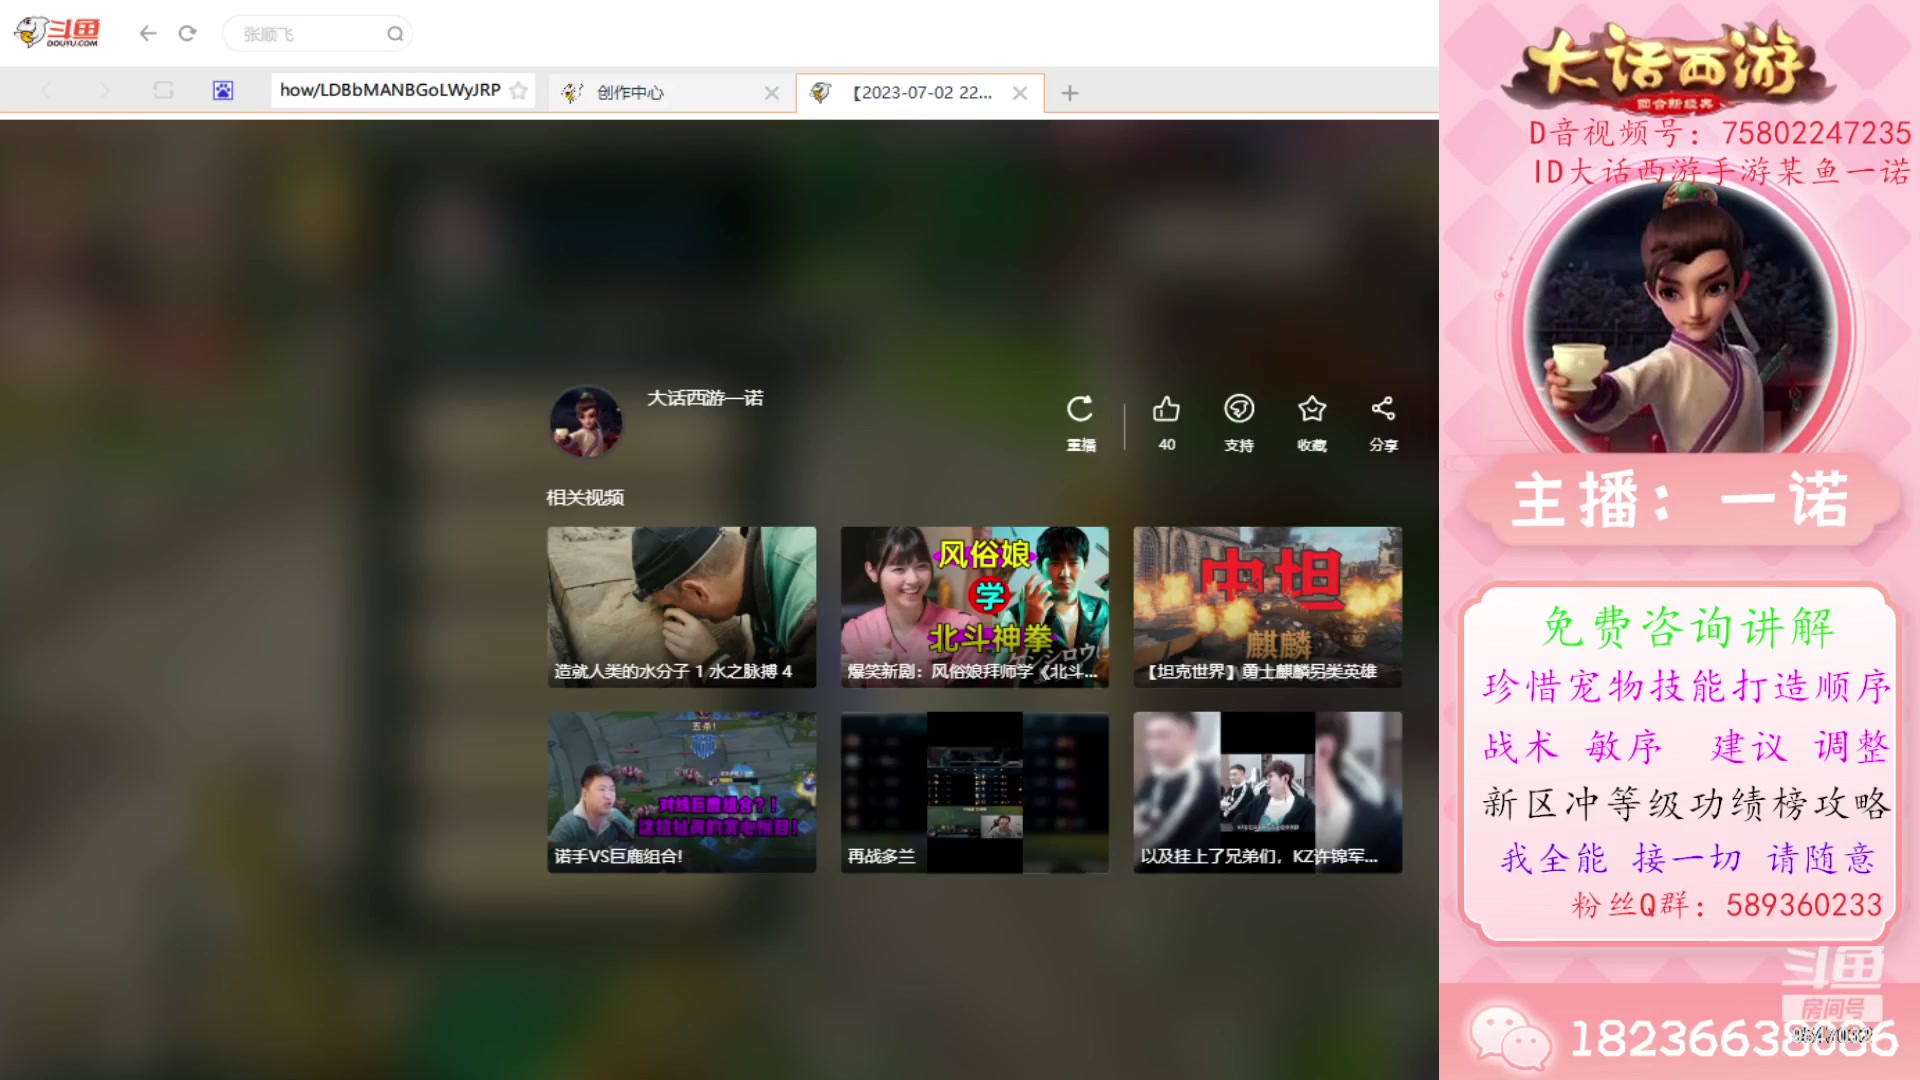Reload using the top-bar refresh icon
Viewport: 1920px width, 1080px height.
pyautogui.click(x=187, y=33)
